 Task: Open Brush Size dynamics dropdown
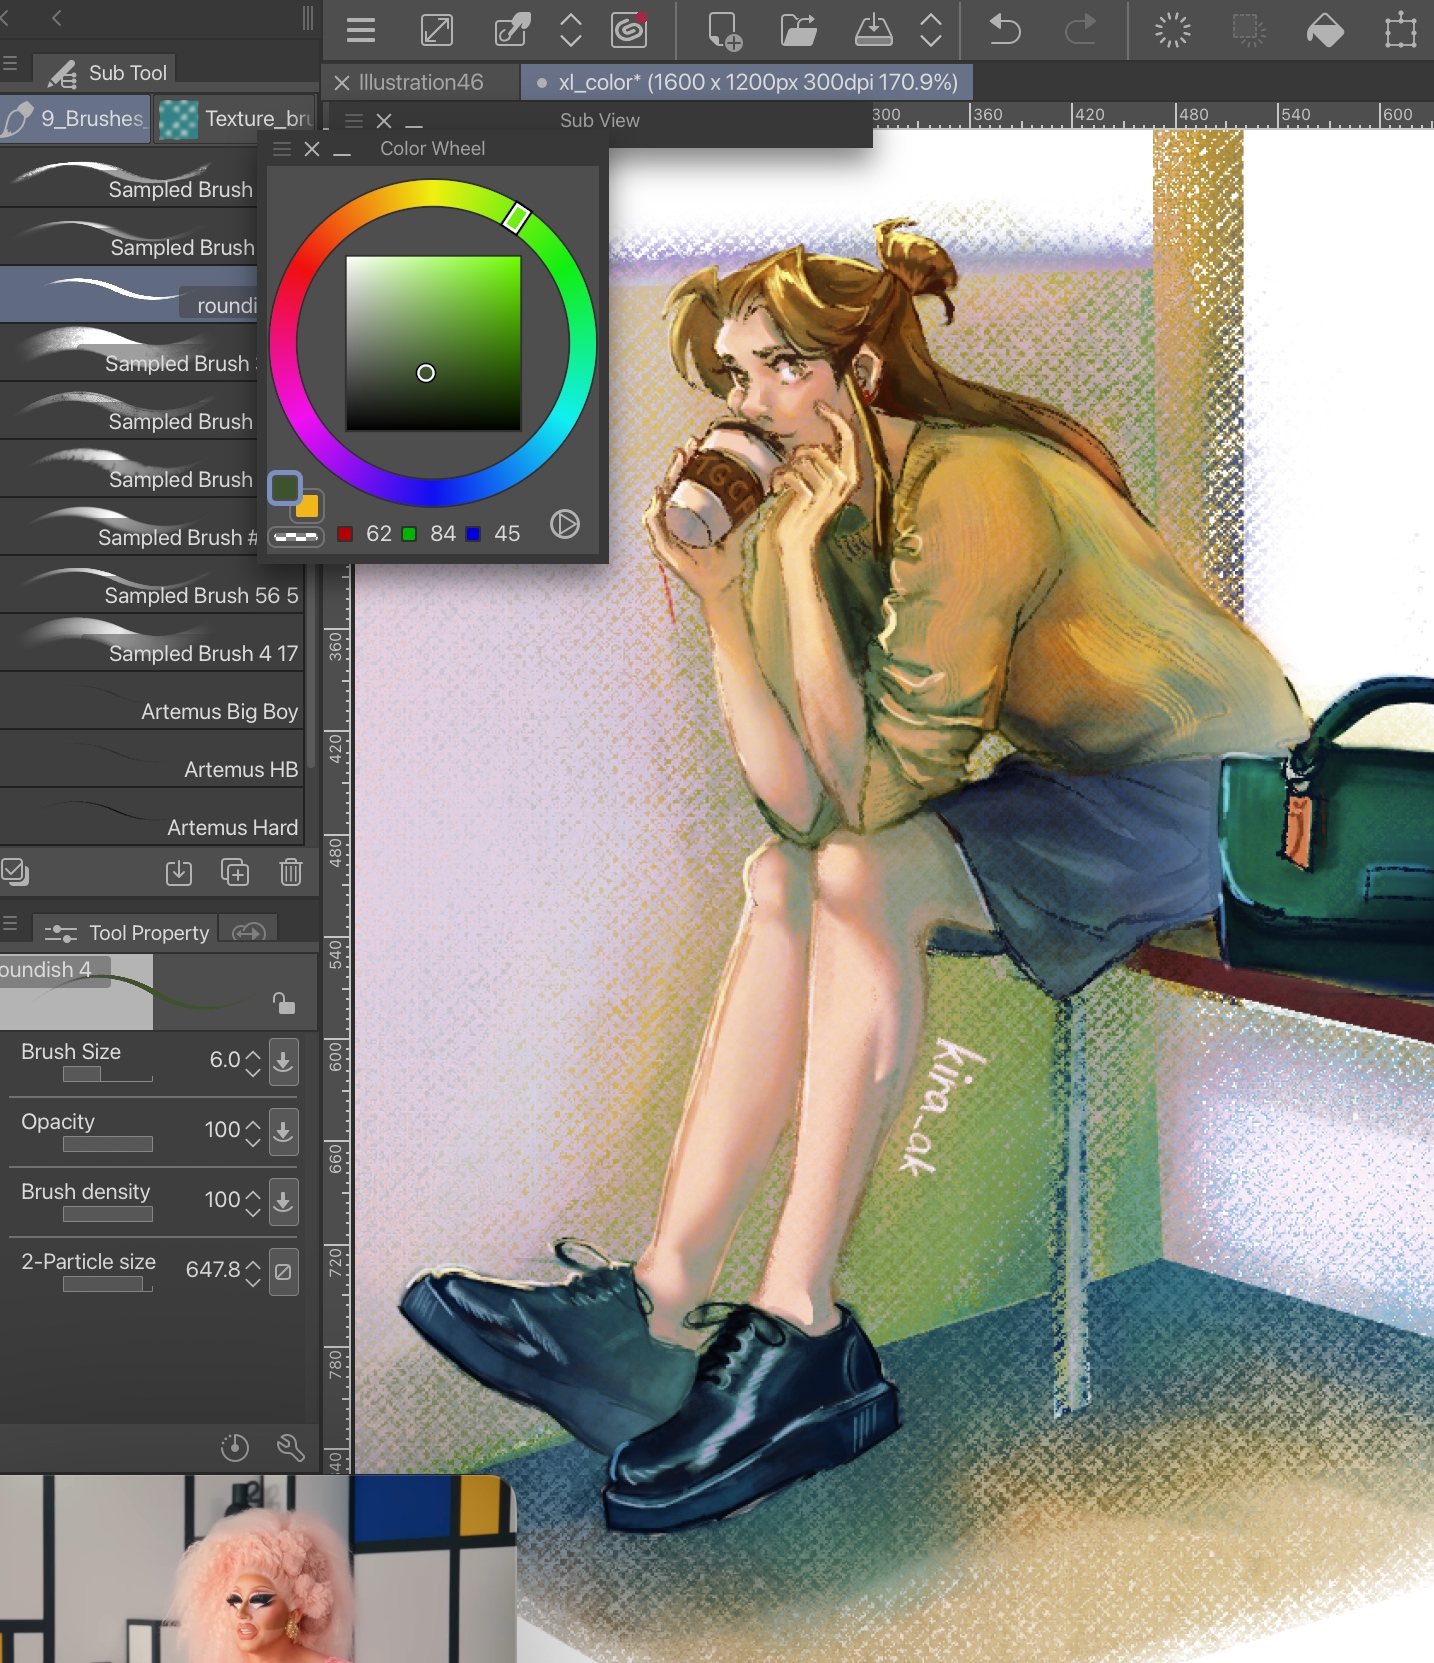tap(284, 1061)
